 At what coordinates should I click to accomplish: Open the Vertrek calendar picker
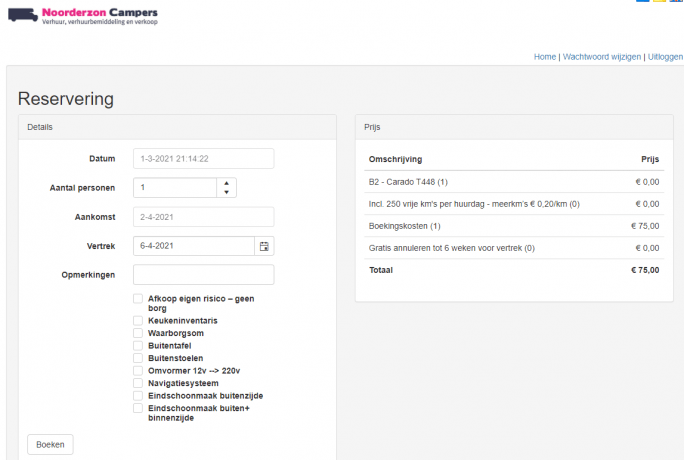(264, 246)
